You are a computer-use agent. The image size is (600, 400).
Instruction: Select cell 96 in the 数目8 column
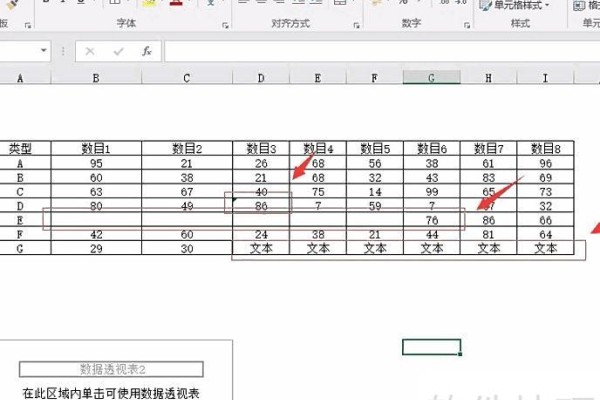(x=545, y=163)
